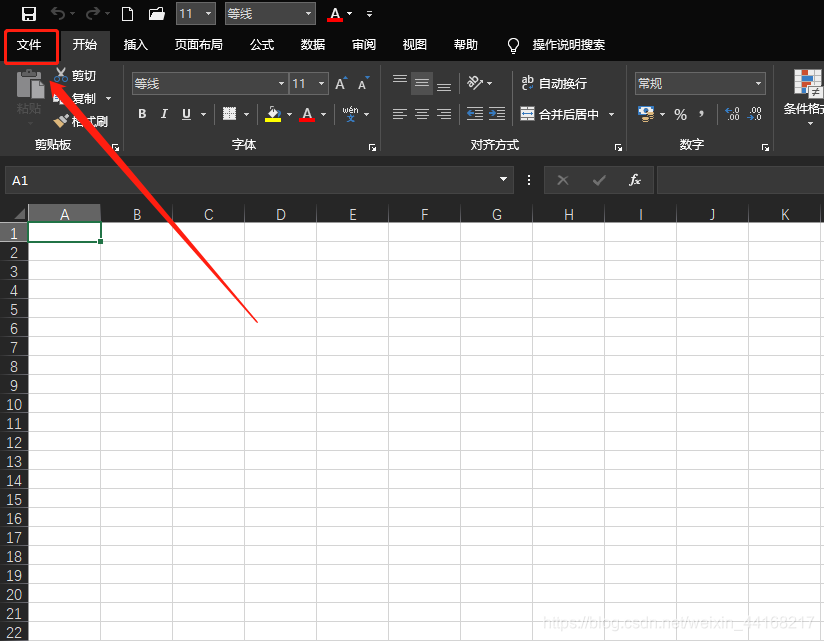Create new blank workbook icon
The image size is (824, 641).
[127, 14]
